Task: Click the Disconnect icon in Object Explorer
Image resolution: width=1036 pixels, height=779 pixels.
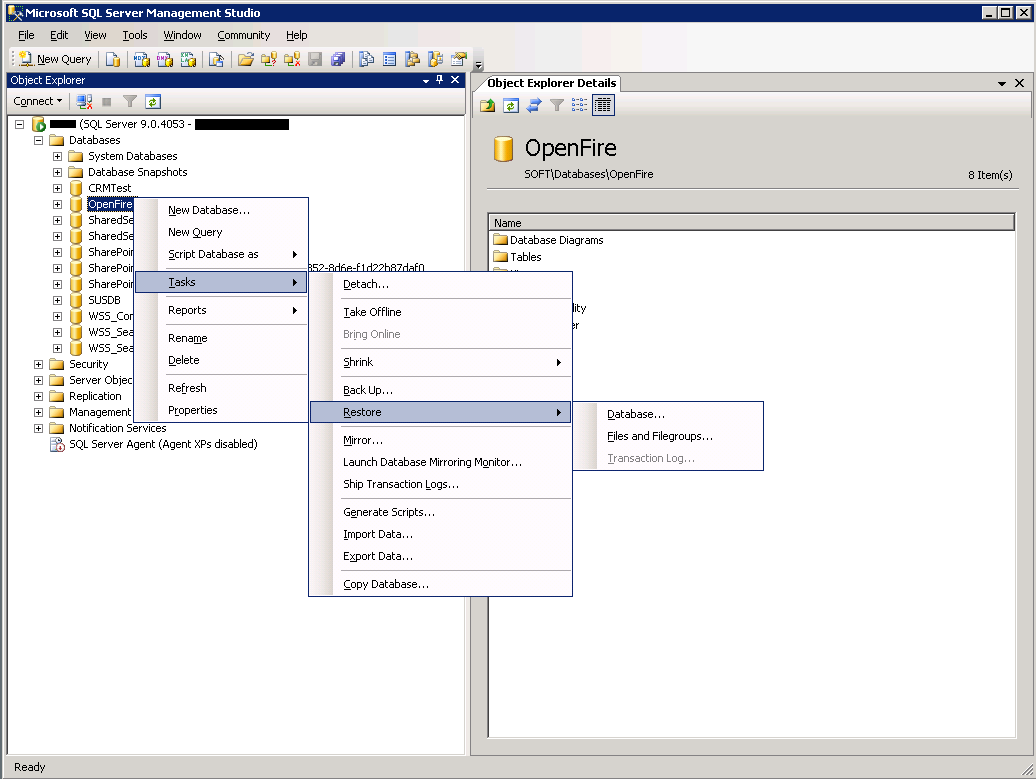Action: pos(84,102)
